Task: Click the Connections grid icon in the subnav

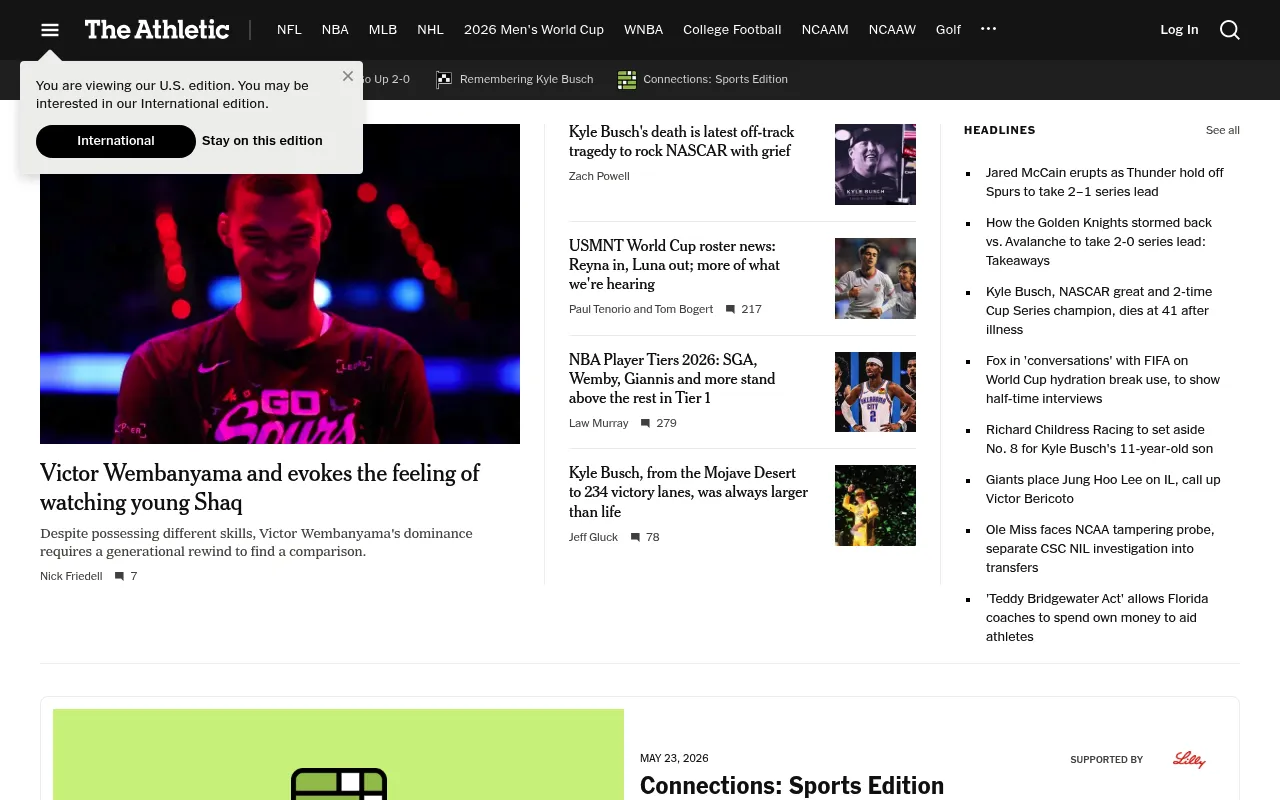Action: [627, 80]
